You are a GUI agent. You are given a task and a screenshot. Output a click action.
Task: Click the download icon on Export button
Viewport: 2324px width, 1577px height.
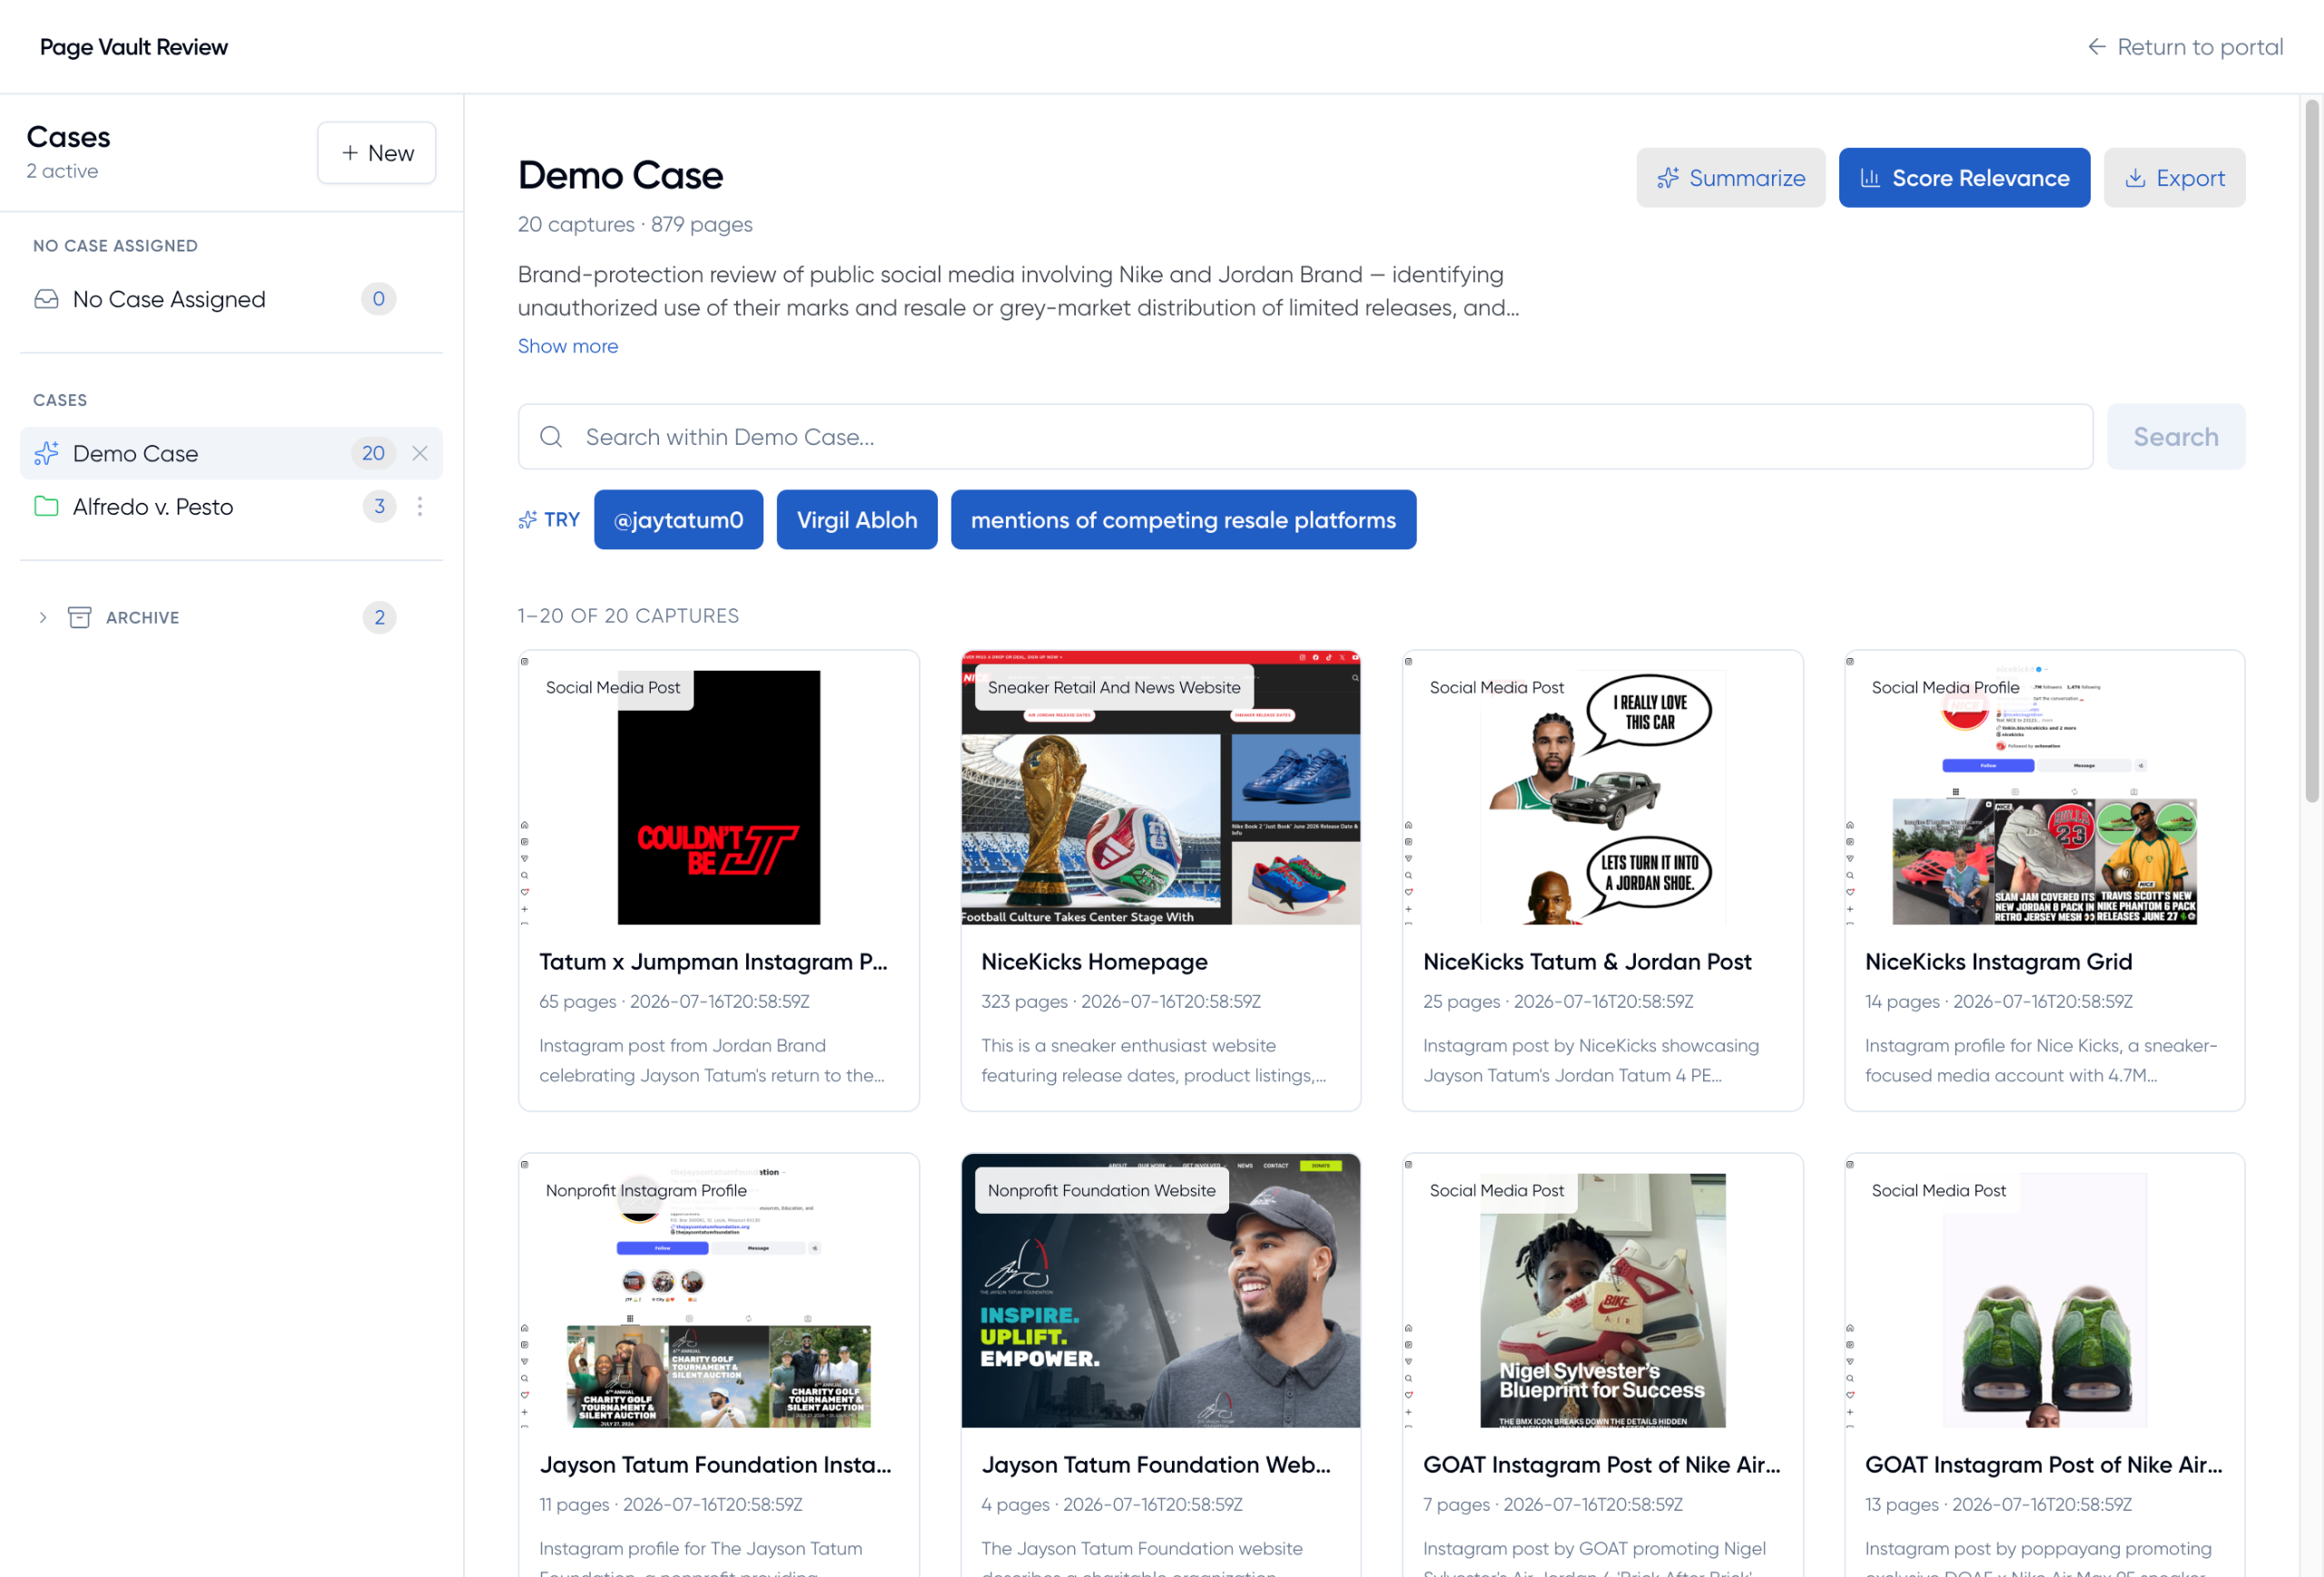(2135, 178)
